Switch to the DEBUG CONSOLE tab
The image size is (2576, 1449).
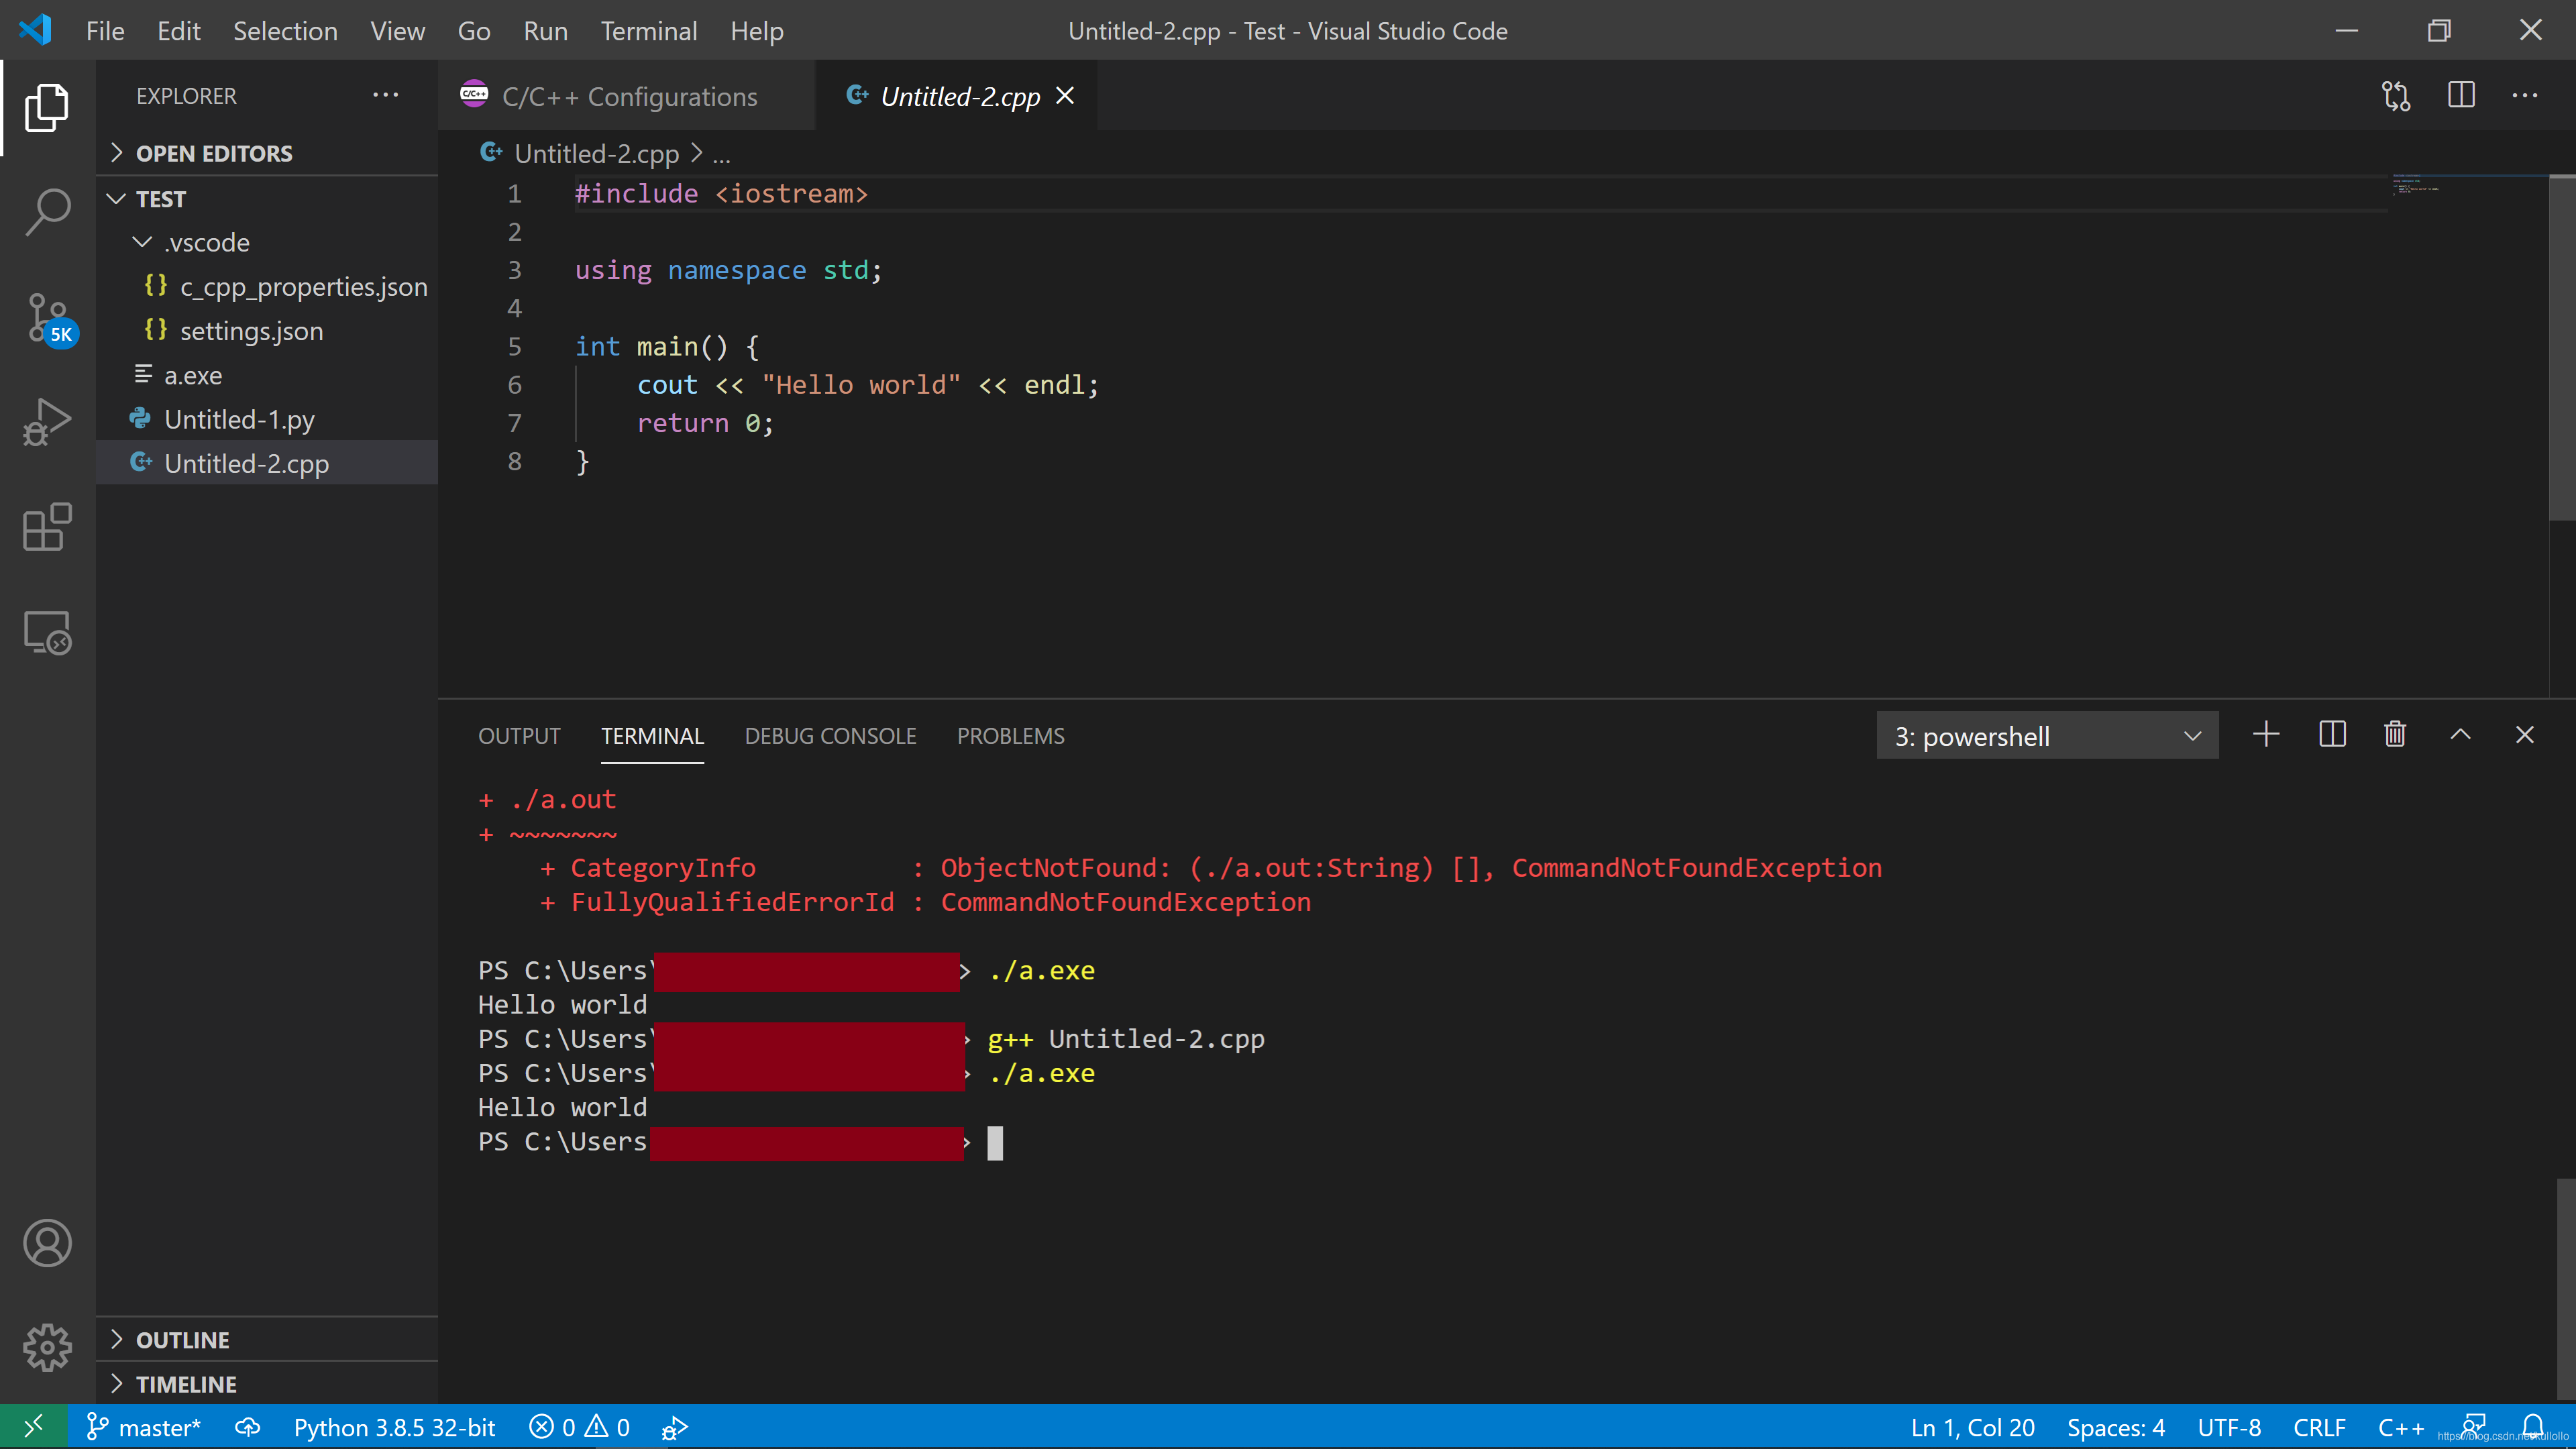click(830, 736)
